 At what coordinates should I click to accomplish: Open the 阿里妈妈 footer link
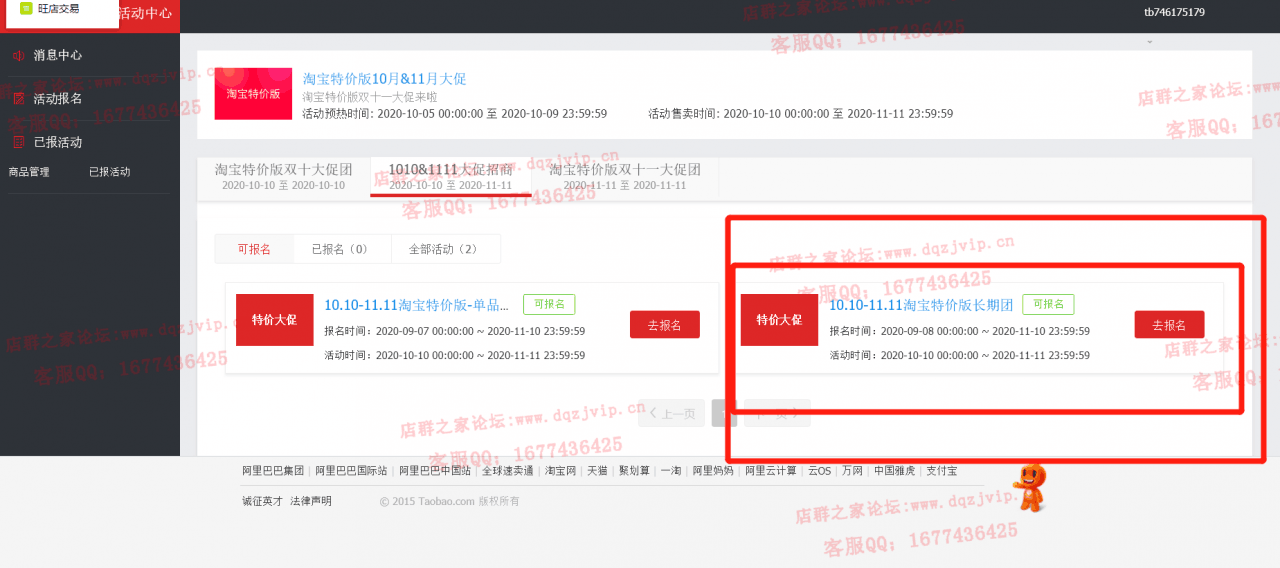[x=713, y=471]
